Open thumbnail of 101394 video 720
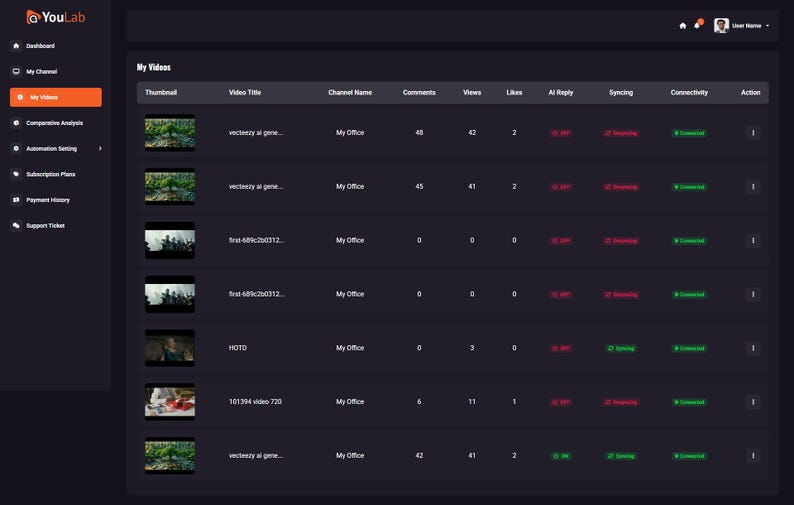The image size is (794, 505). 170,402
